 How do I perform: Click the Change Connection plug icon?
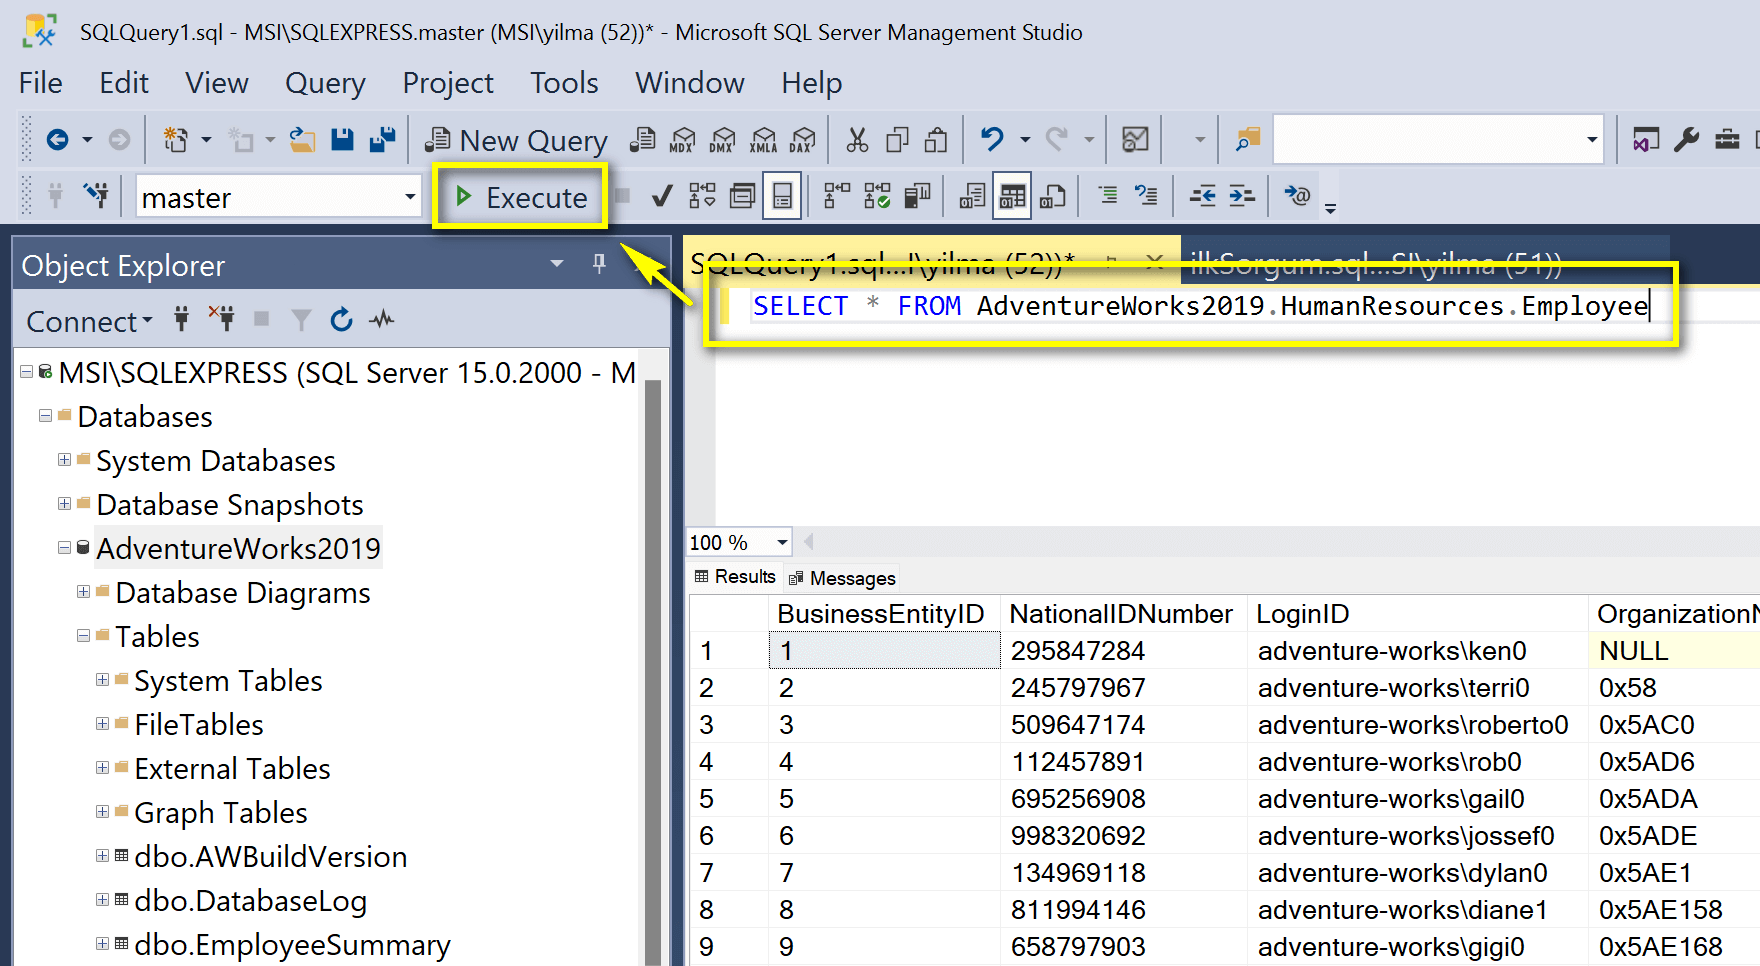point(96,196)
